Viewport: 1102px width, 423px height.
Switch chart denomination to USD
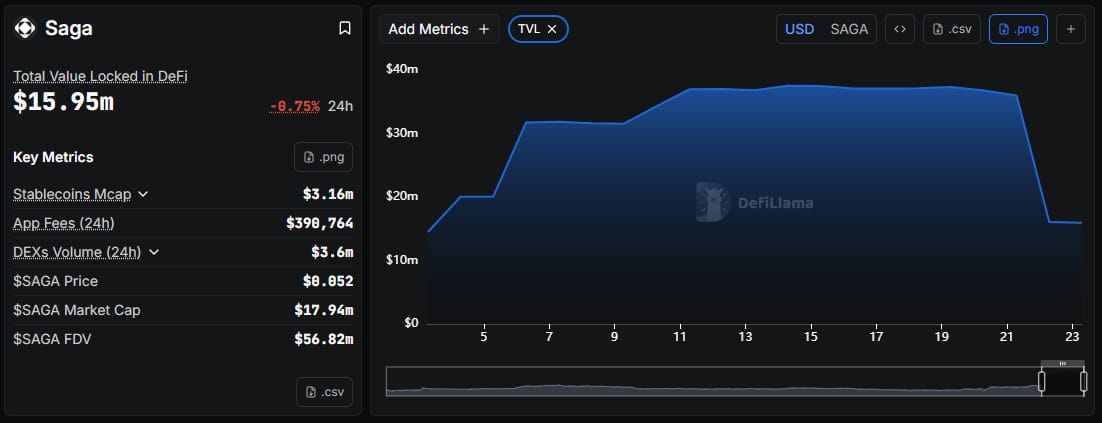point(799,29)
